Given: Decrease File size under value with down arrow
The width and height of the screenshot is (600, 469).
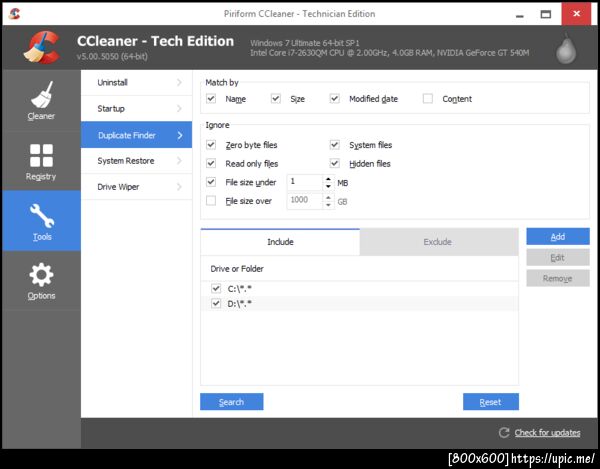Looking at the screenshot, I should click(328, 186).
